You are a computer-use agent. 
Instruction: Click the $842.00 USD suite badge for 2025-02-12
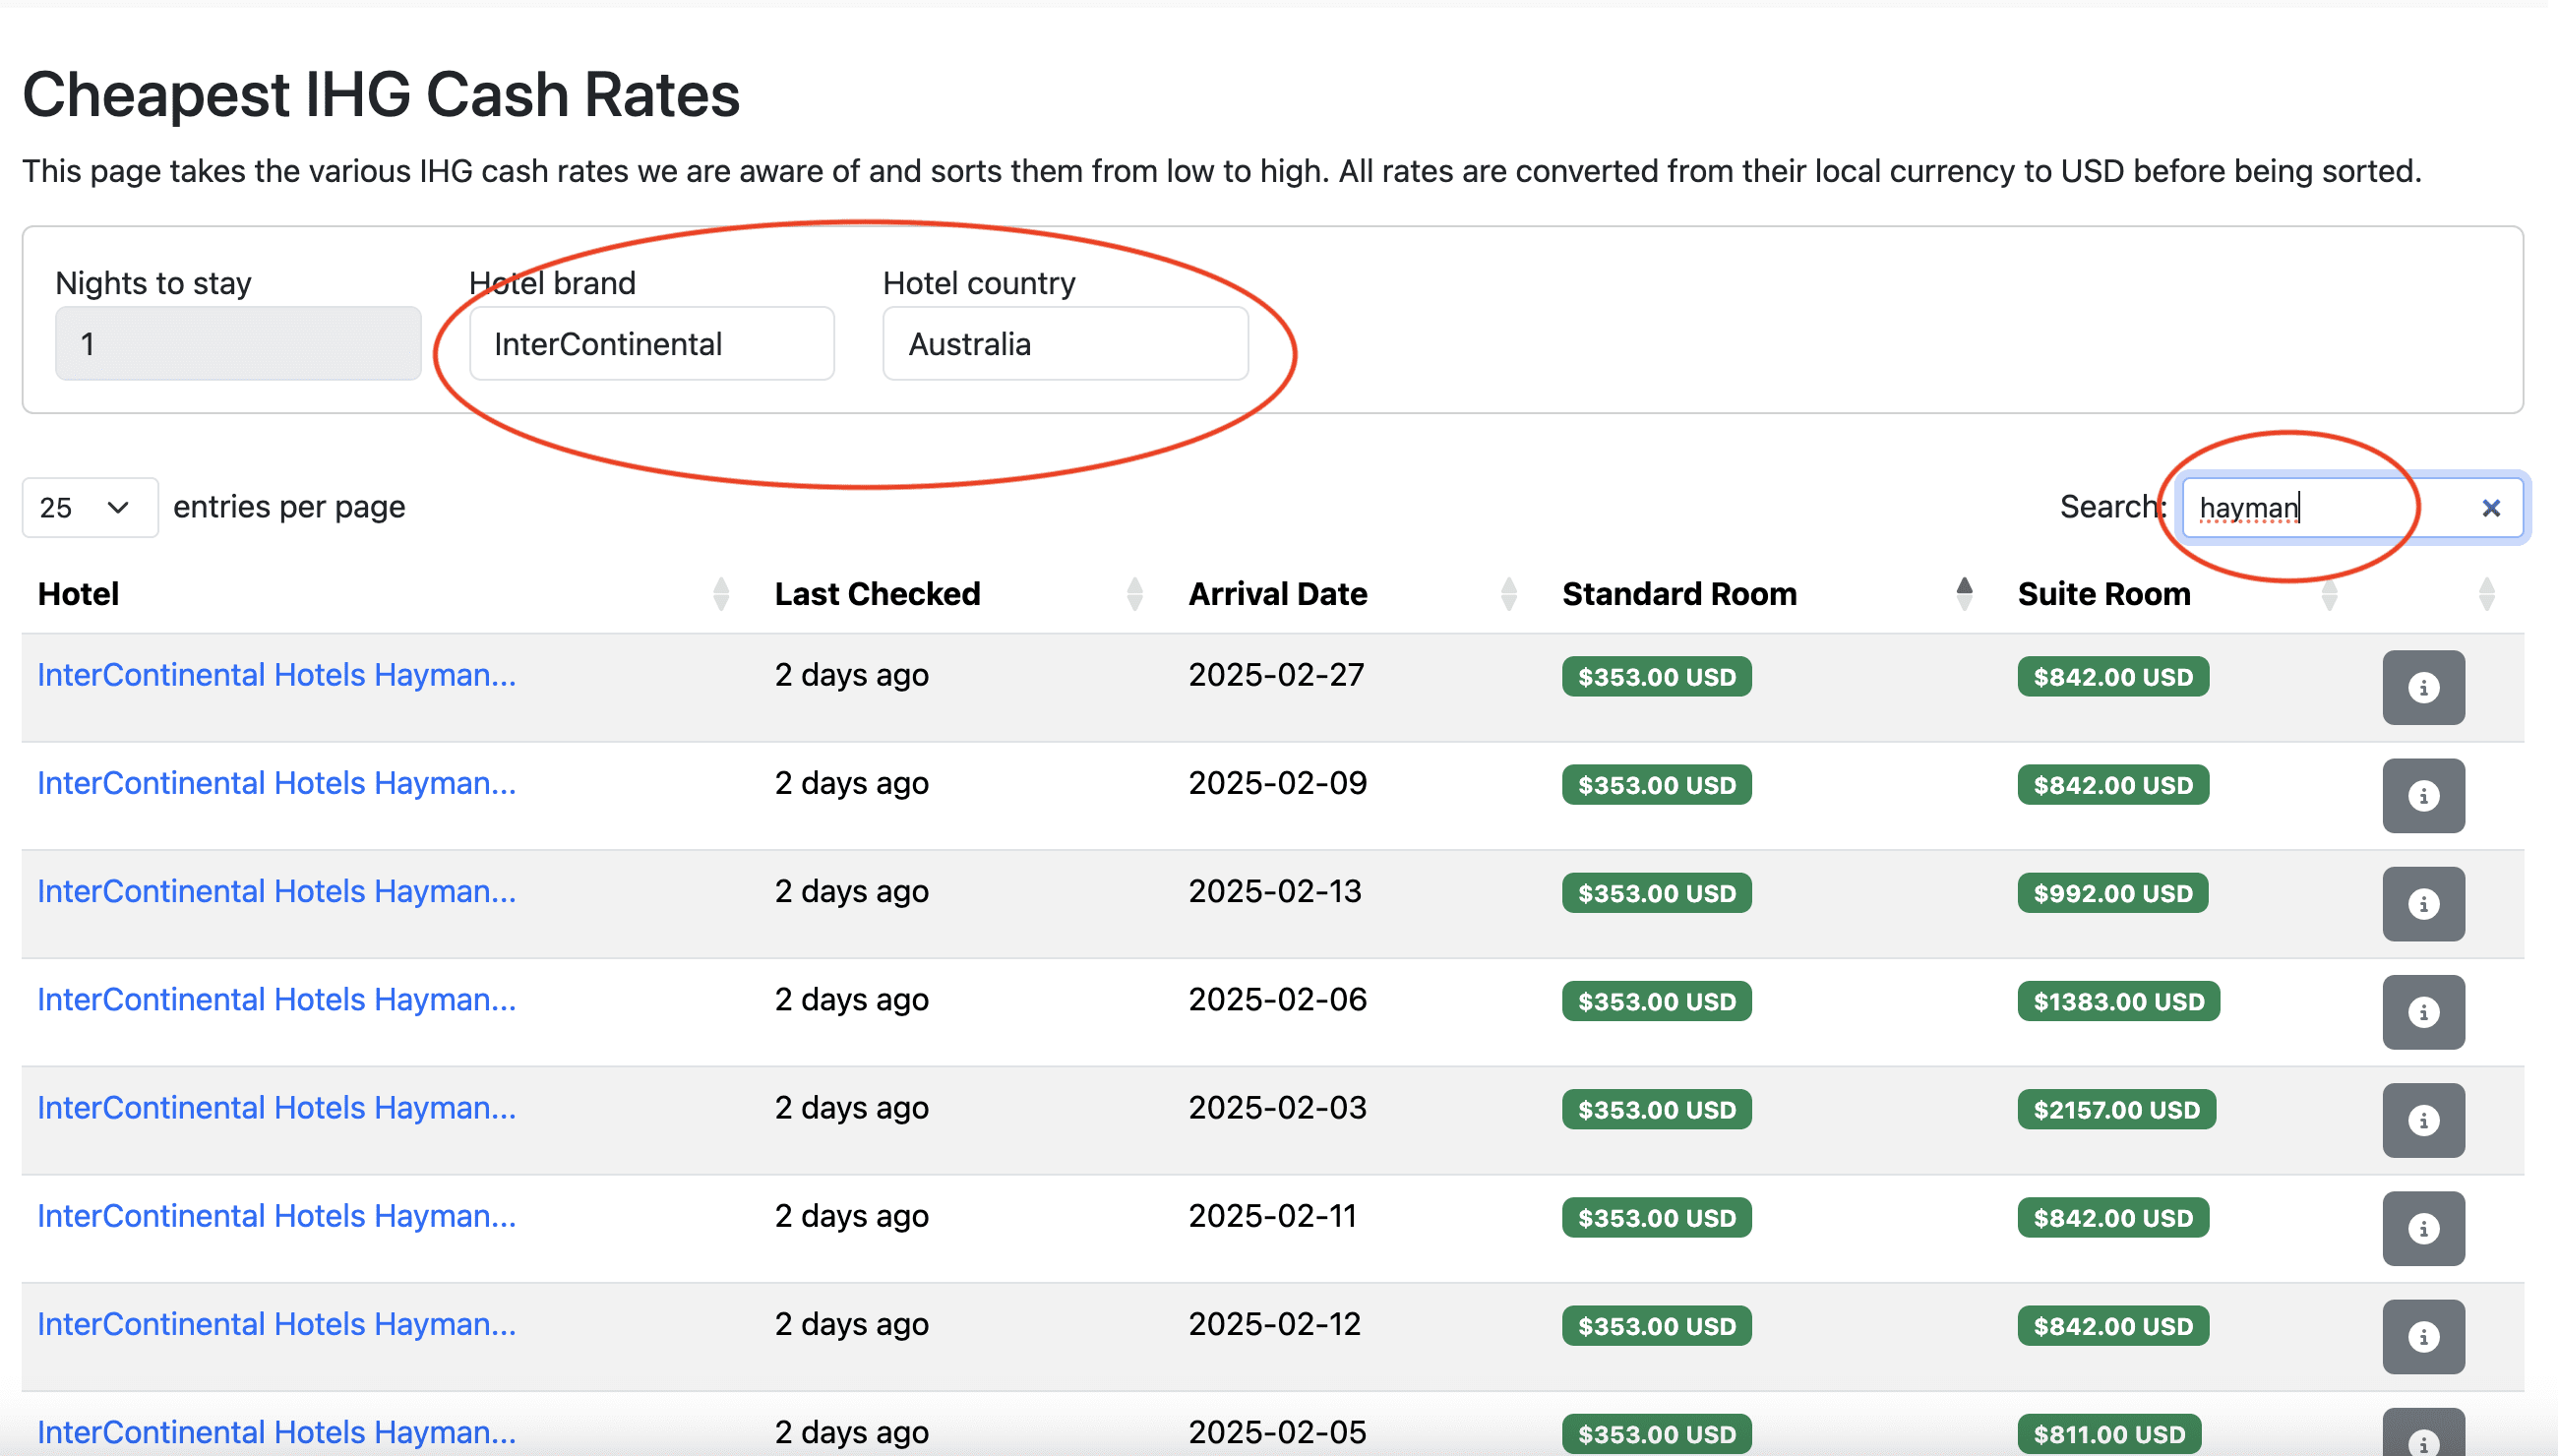click(x=2112, y=1326)
